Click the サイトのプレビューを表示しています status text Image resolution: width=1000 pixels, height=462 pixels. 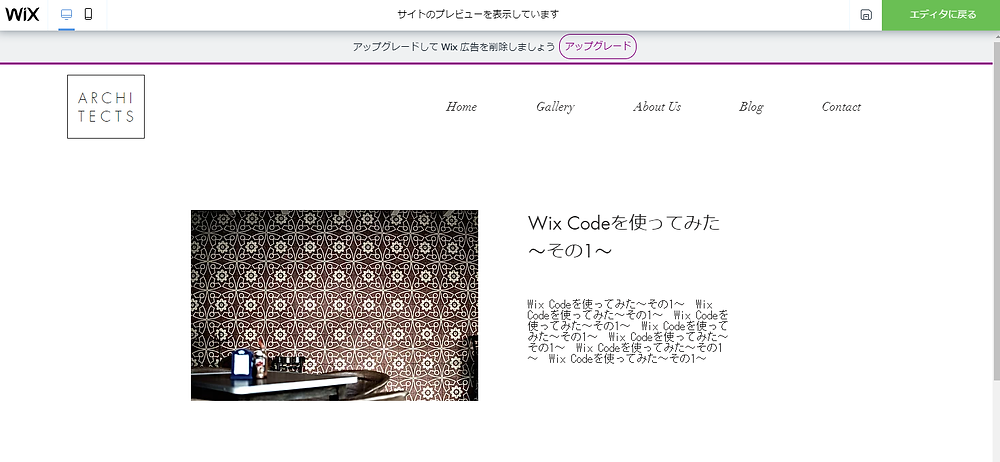(x=478, y=15)
